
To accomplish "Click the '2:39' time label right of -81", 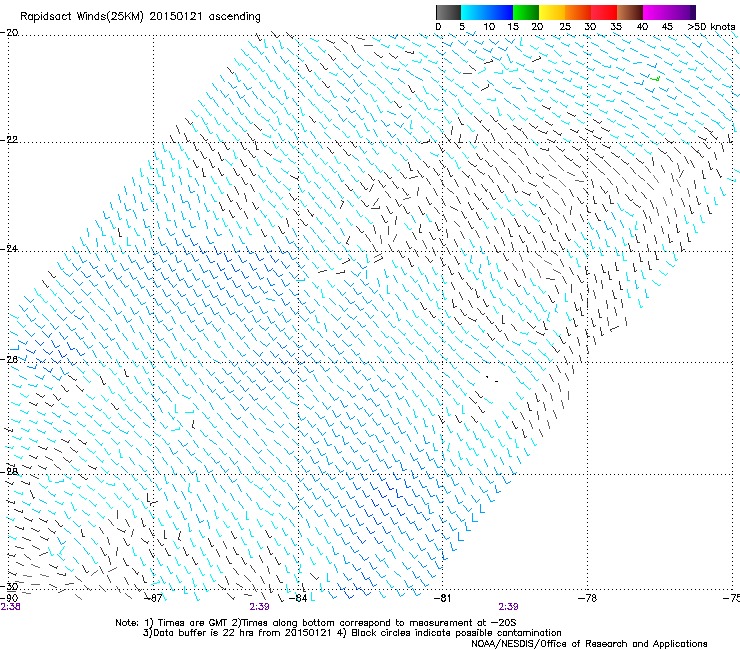I will coord(508,607).
